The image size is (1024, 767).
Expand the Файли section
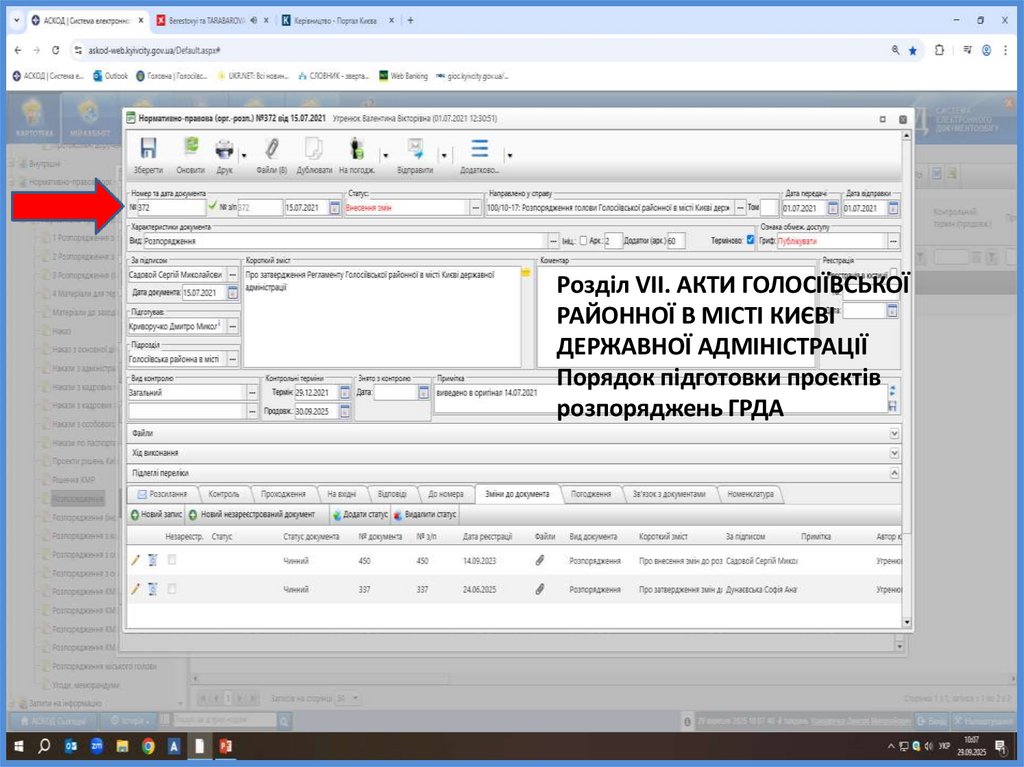(x=894, y=434)
